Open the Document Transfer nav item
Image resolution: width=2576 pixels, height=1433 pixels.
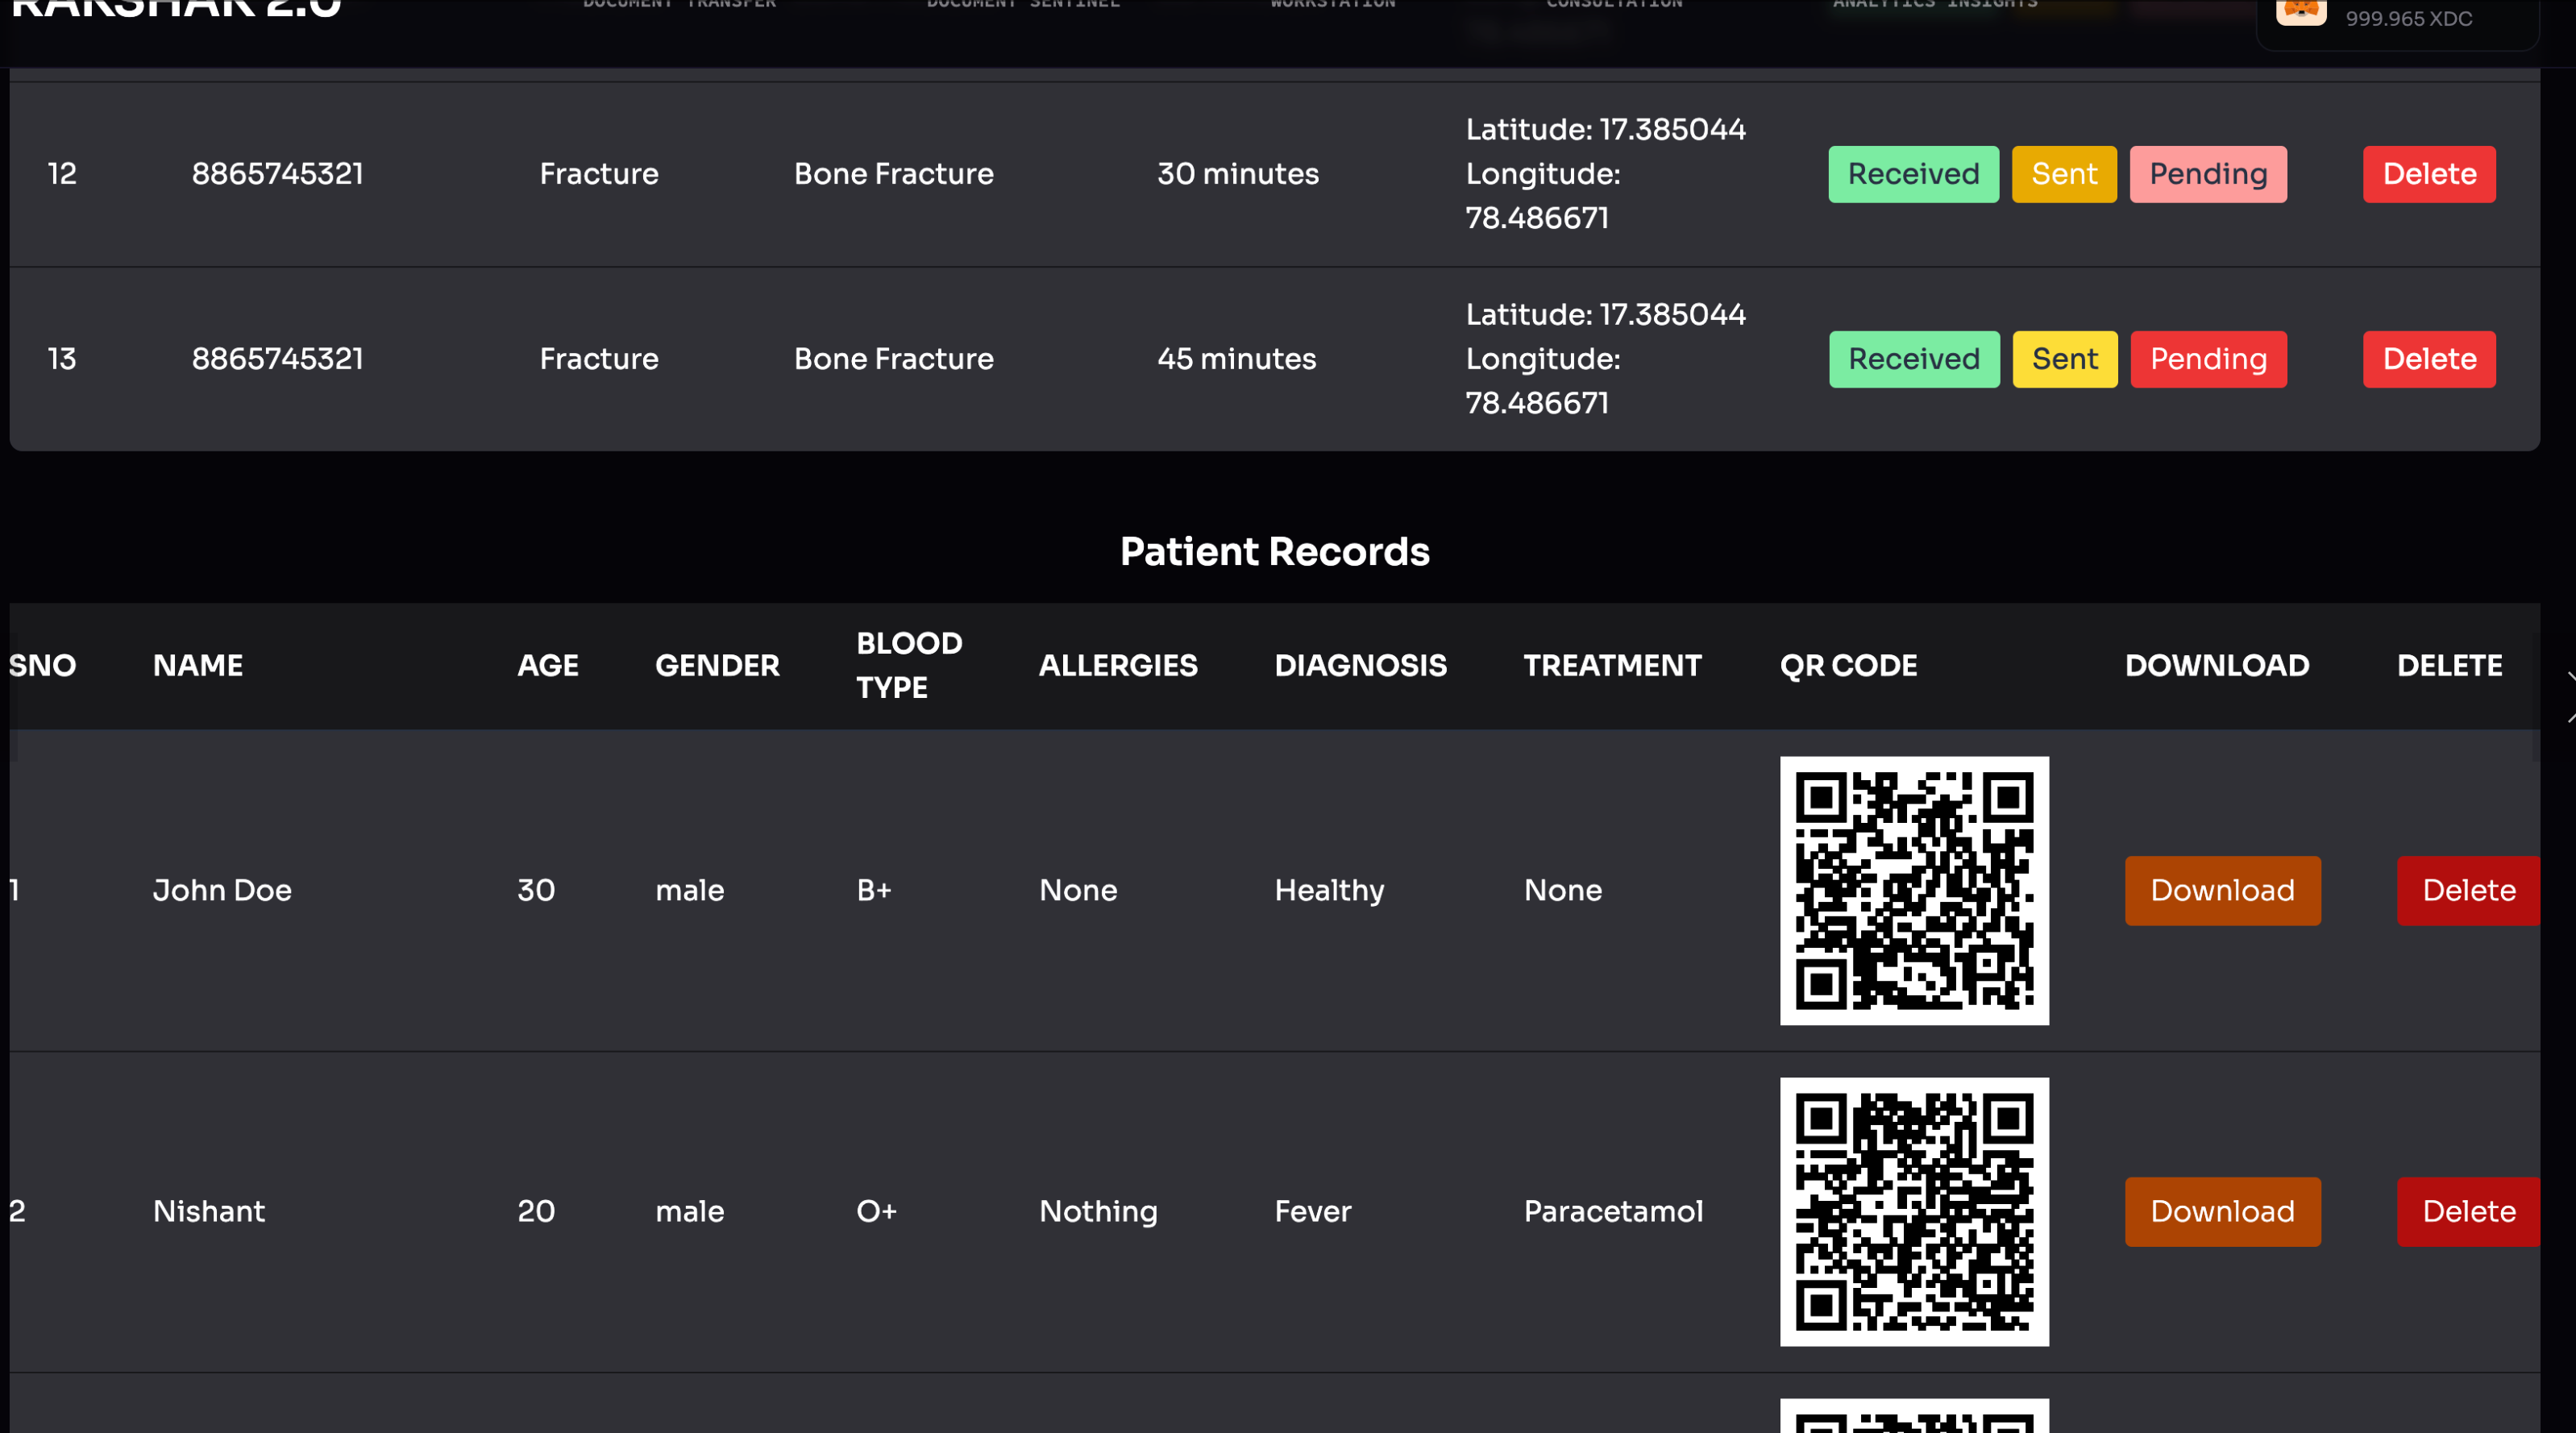(x=679, y=5)
